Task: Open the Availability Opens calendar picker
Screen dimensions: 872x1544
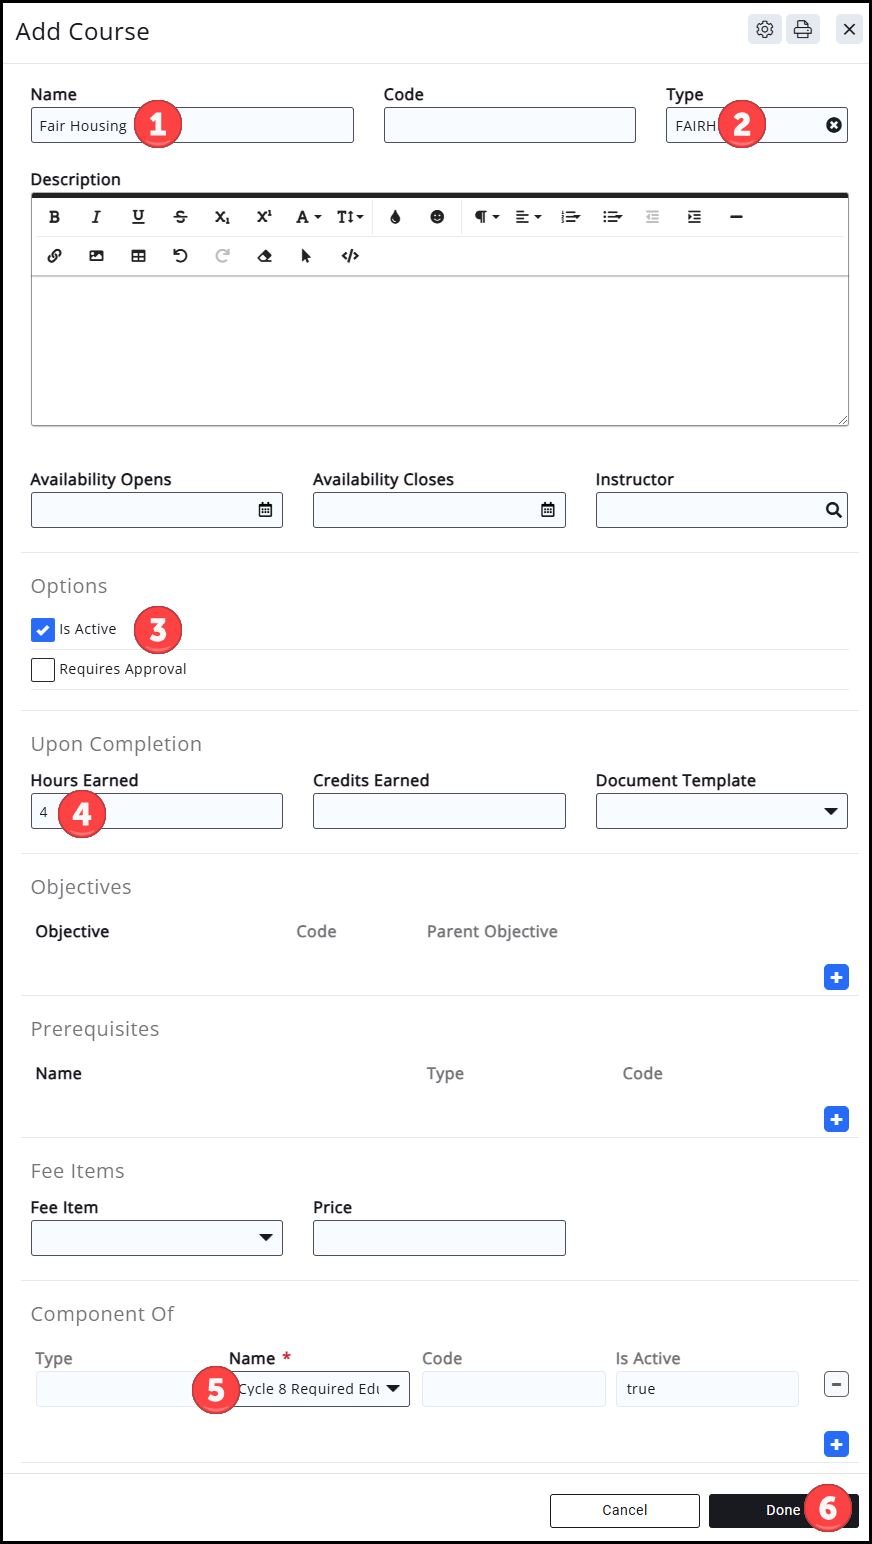Action: (x=265, y=510)
